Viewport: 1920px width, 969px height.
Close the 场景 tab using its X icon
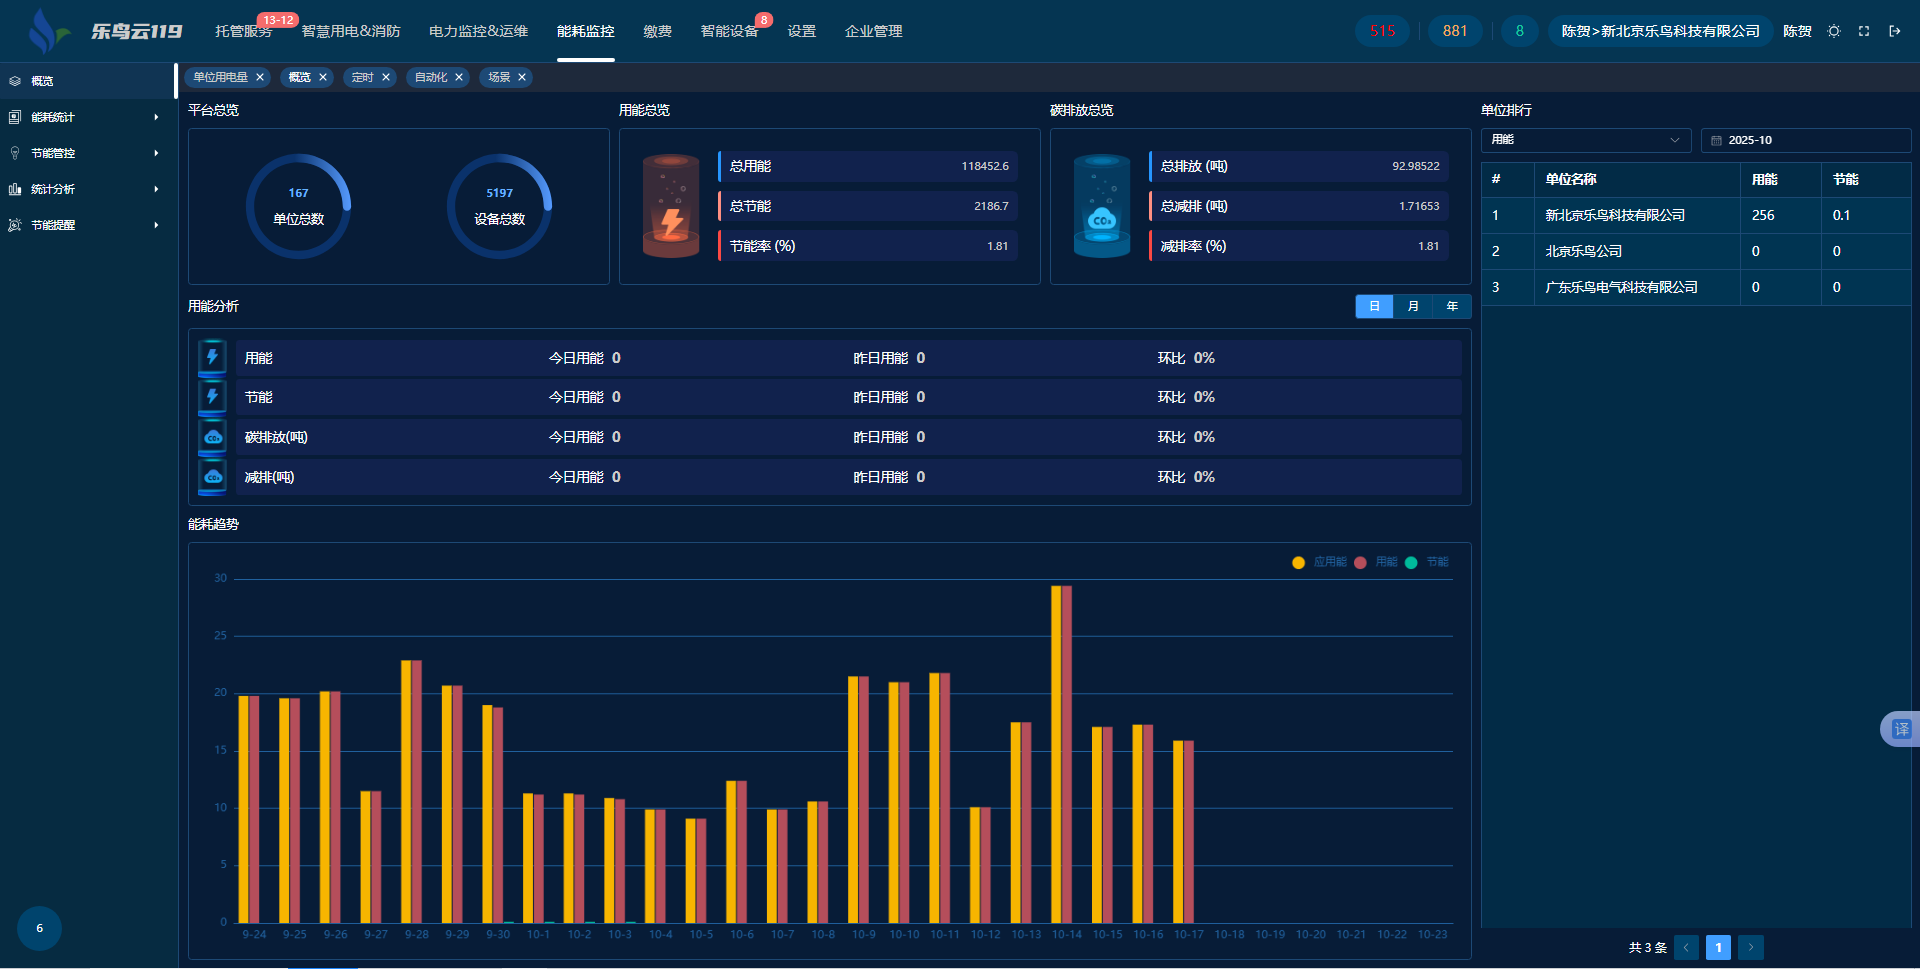point(522,77)
